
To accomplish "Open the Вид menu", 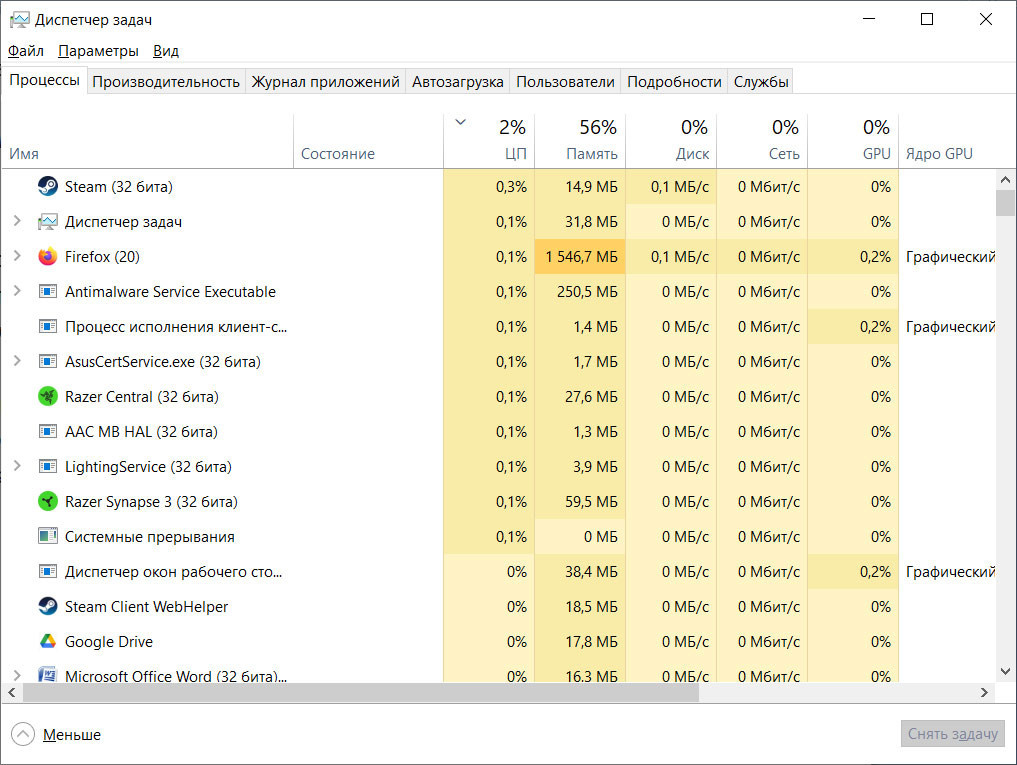I will coord(166,51).
